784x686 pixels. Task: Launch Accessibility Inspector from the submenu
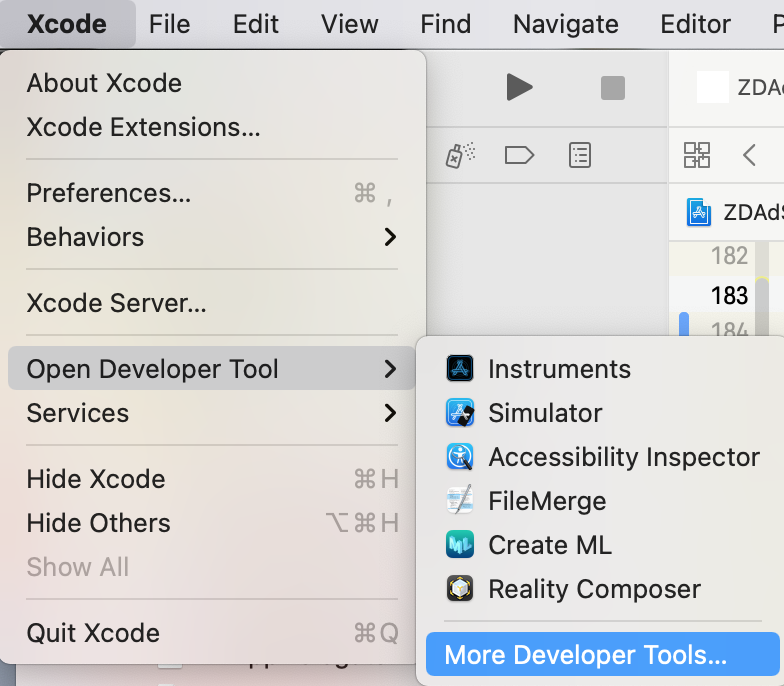point(602,457)
